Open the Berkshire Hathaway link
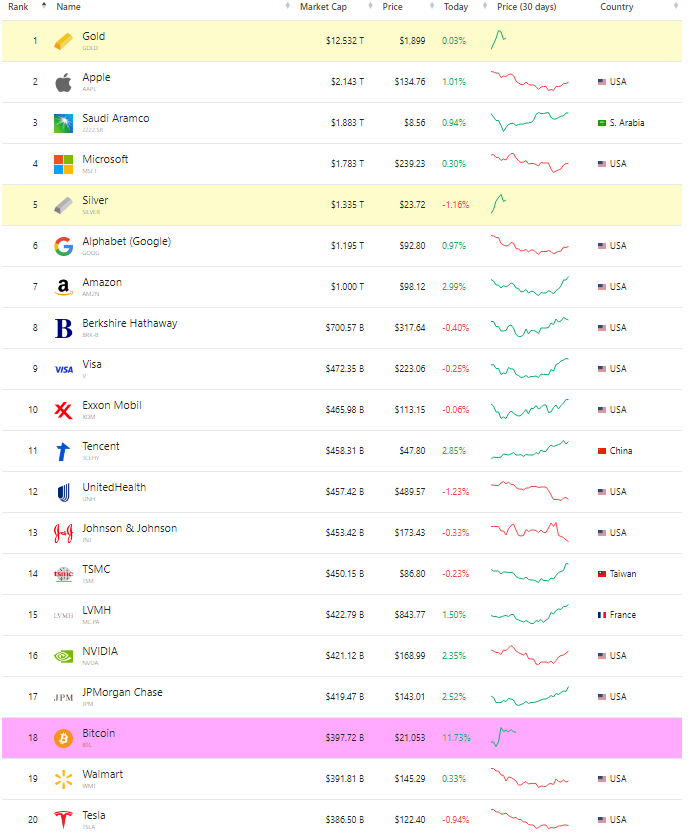The width and height of the screenshot is (688, 832). click(x=129, y=323)
